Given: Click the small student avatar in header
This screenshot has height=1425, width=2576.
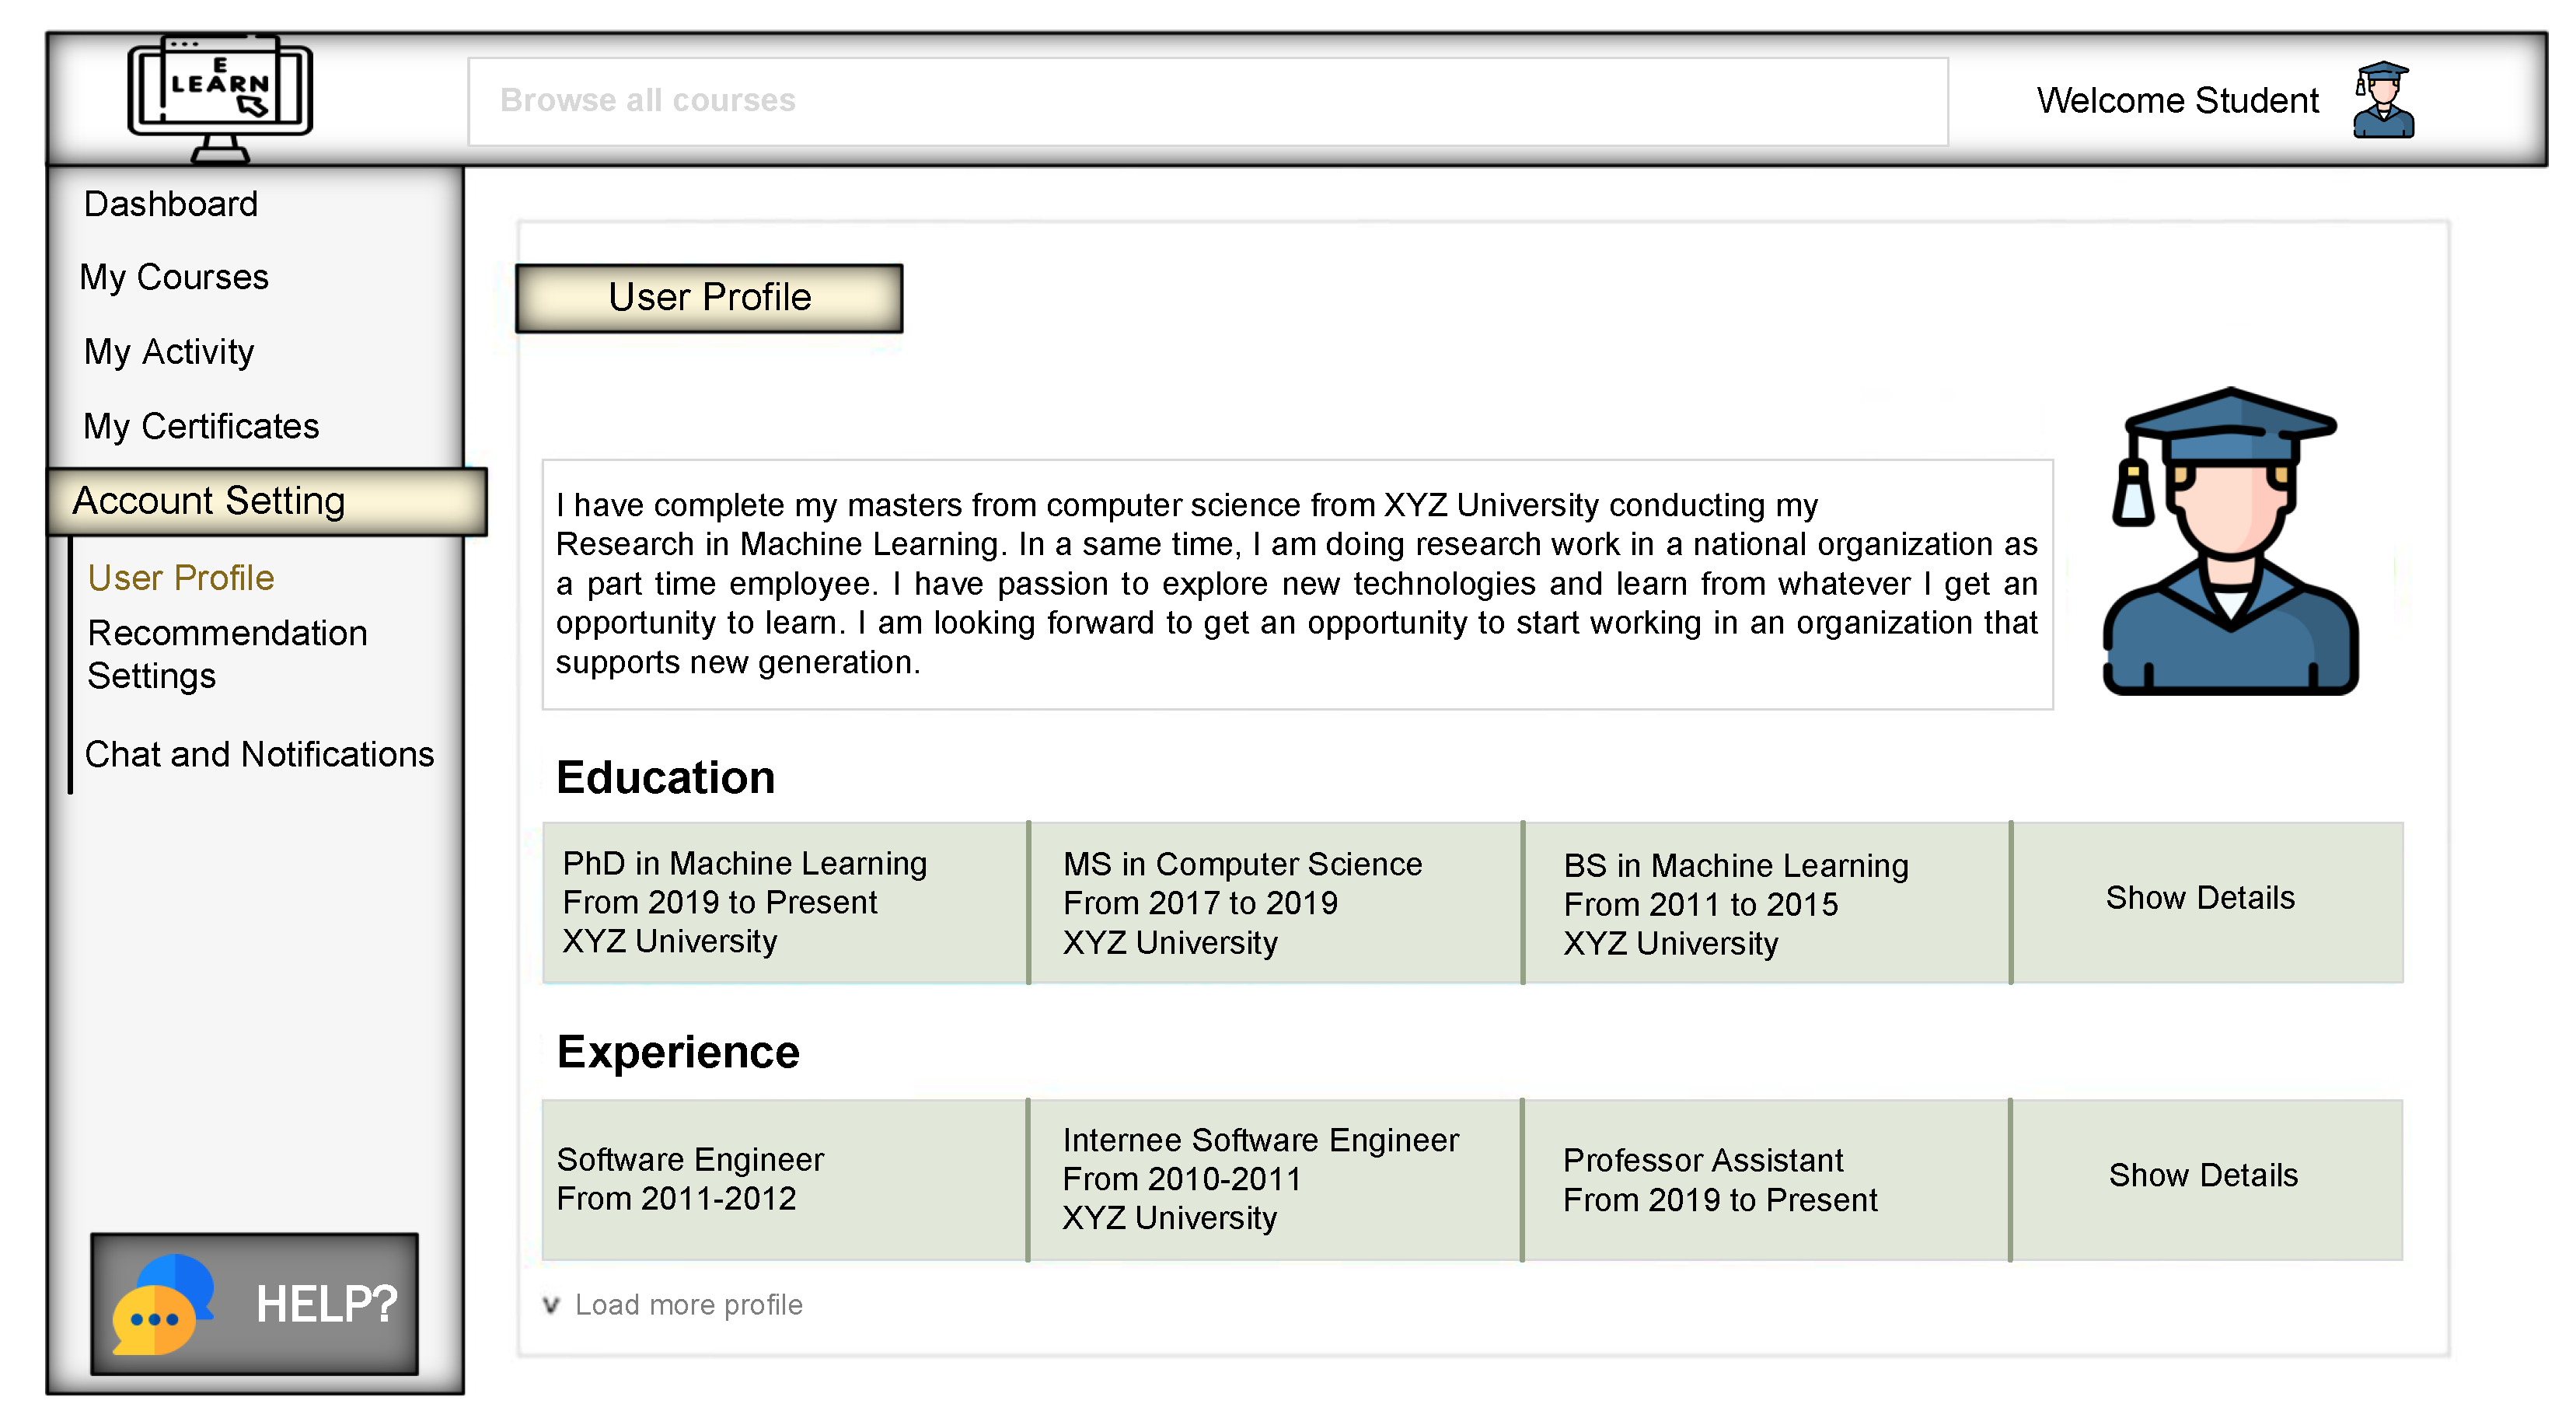Looking at the screenshot, I should pos(2383,100).
